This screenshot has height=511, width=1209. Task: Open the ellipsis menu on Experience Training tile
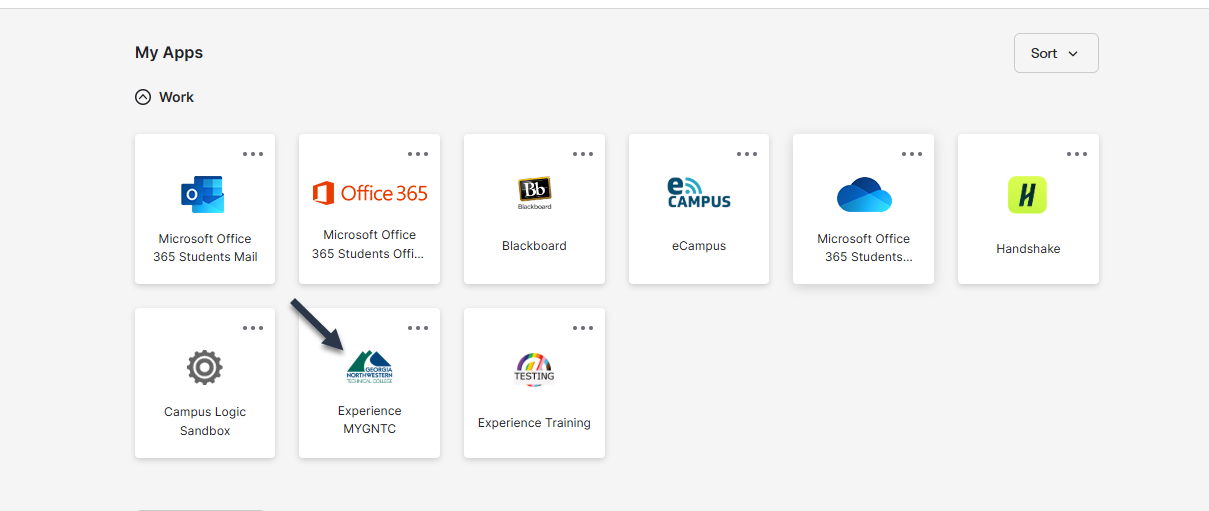tap(583, 328)
